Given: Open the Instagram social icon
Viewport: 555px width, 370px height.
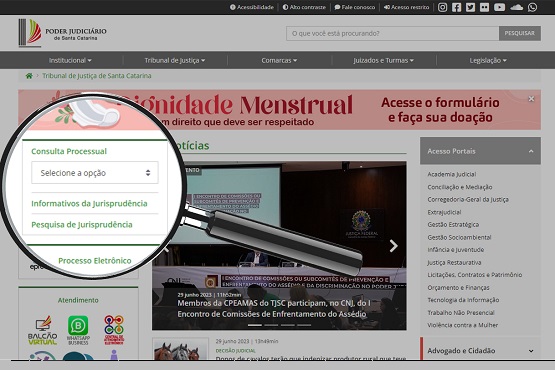Looking at the screenshot, I should [442, 7].
